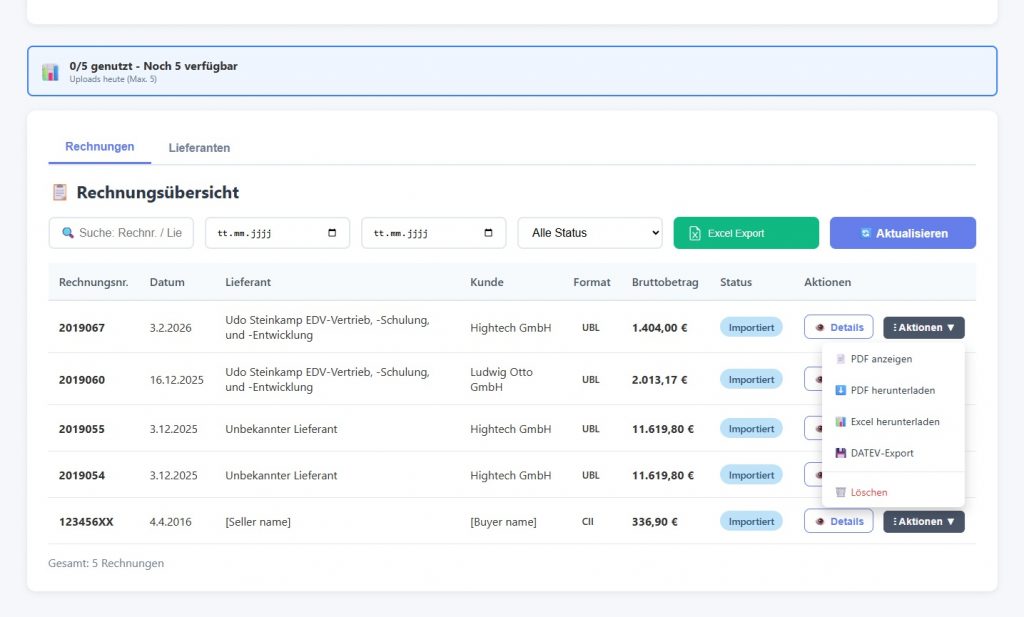Click the blue PDF herunterladen download icon
Screen dimensions: 1024x617
840,390
